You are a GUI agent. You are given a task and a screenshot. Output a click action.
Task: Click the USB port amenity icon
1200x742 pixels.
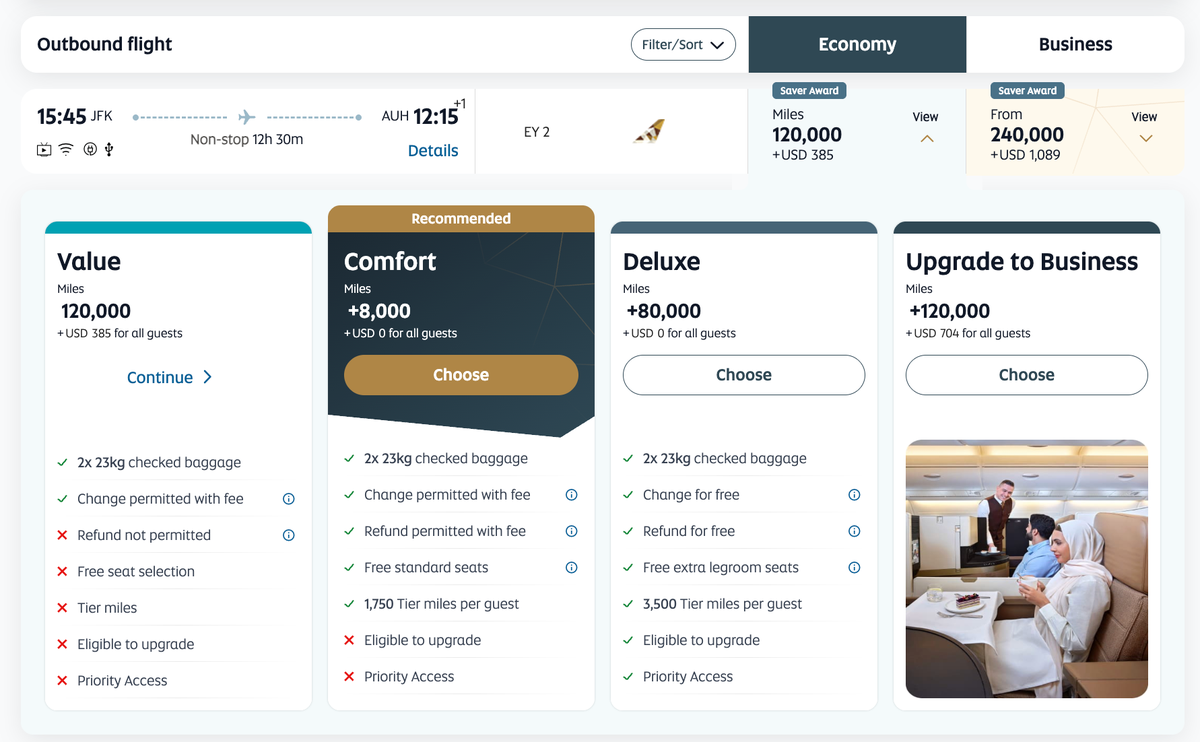click(108, 149)
